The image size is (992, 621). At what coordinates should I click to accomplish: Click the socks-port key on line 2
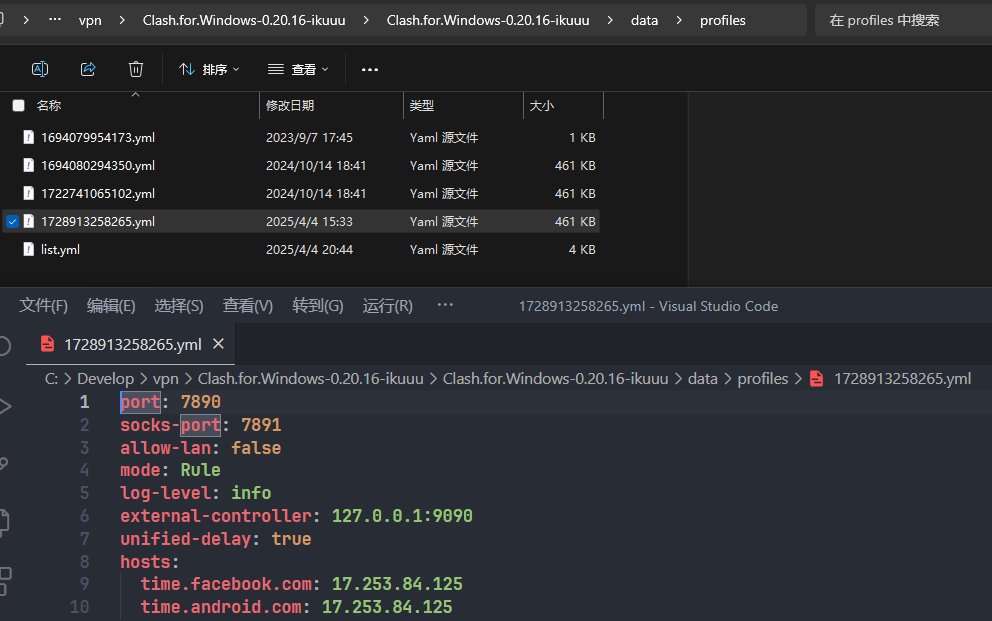170,425
